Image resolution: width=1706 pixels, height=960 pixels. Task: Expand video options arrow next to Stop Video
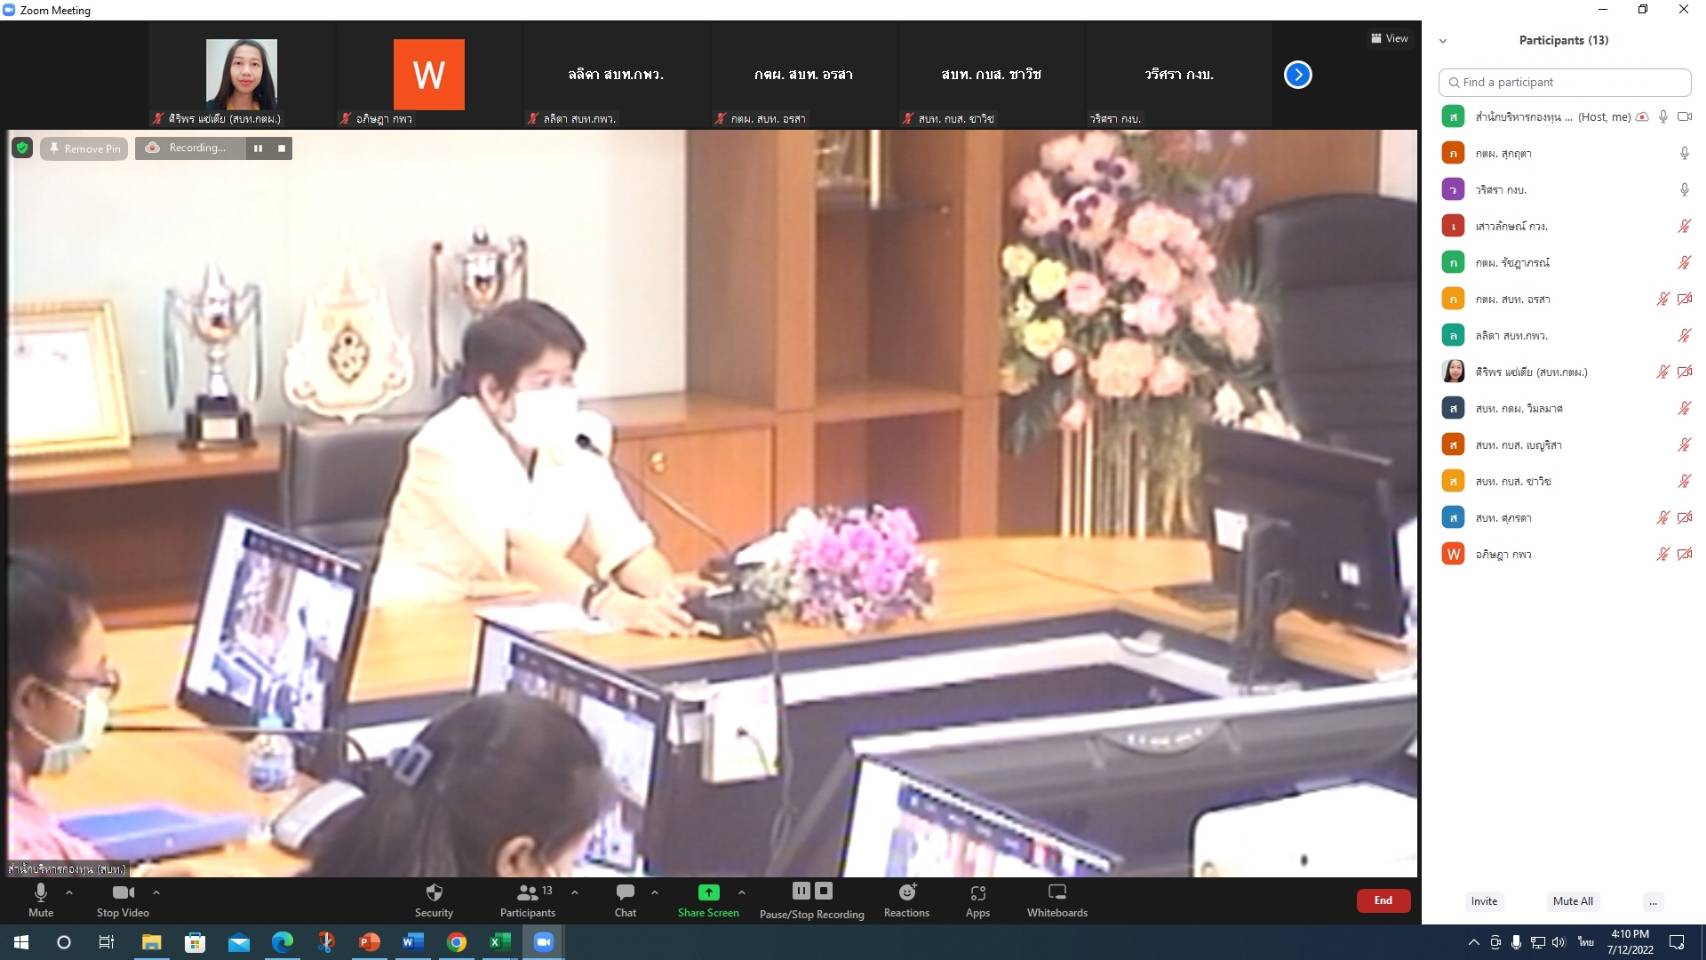[x=156, y=892]
